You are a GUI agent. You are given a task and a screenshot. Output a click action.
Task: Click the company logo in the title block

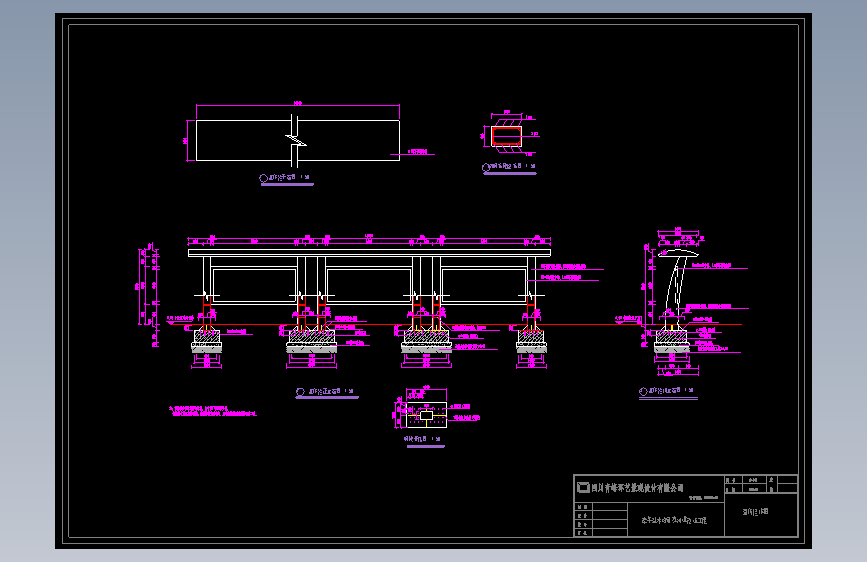coord(583,487)
